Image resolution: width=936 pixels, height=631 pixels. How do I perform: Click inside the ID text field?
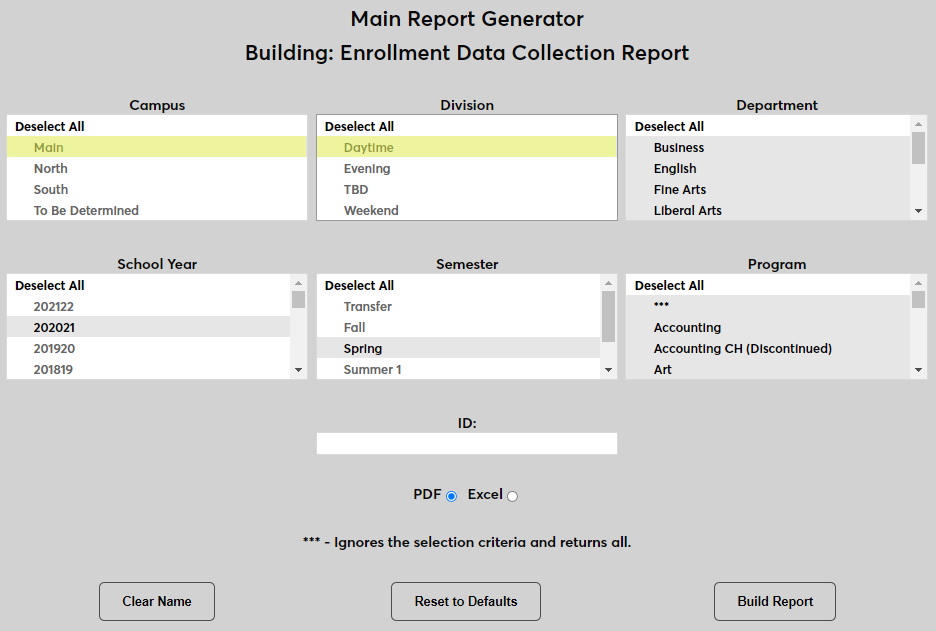[466, 443]
